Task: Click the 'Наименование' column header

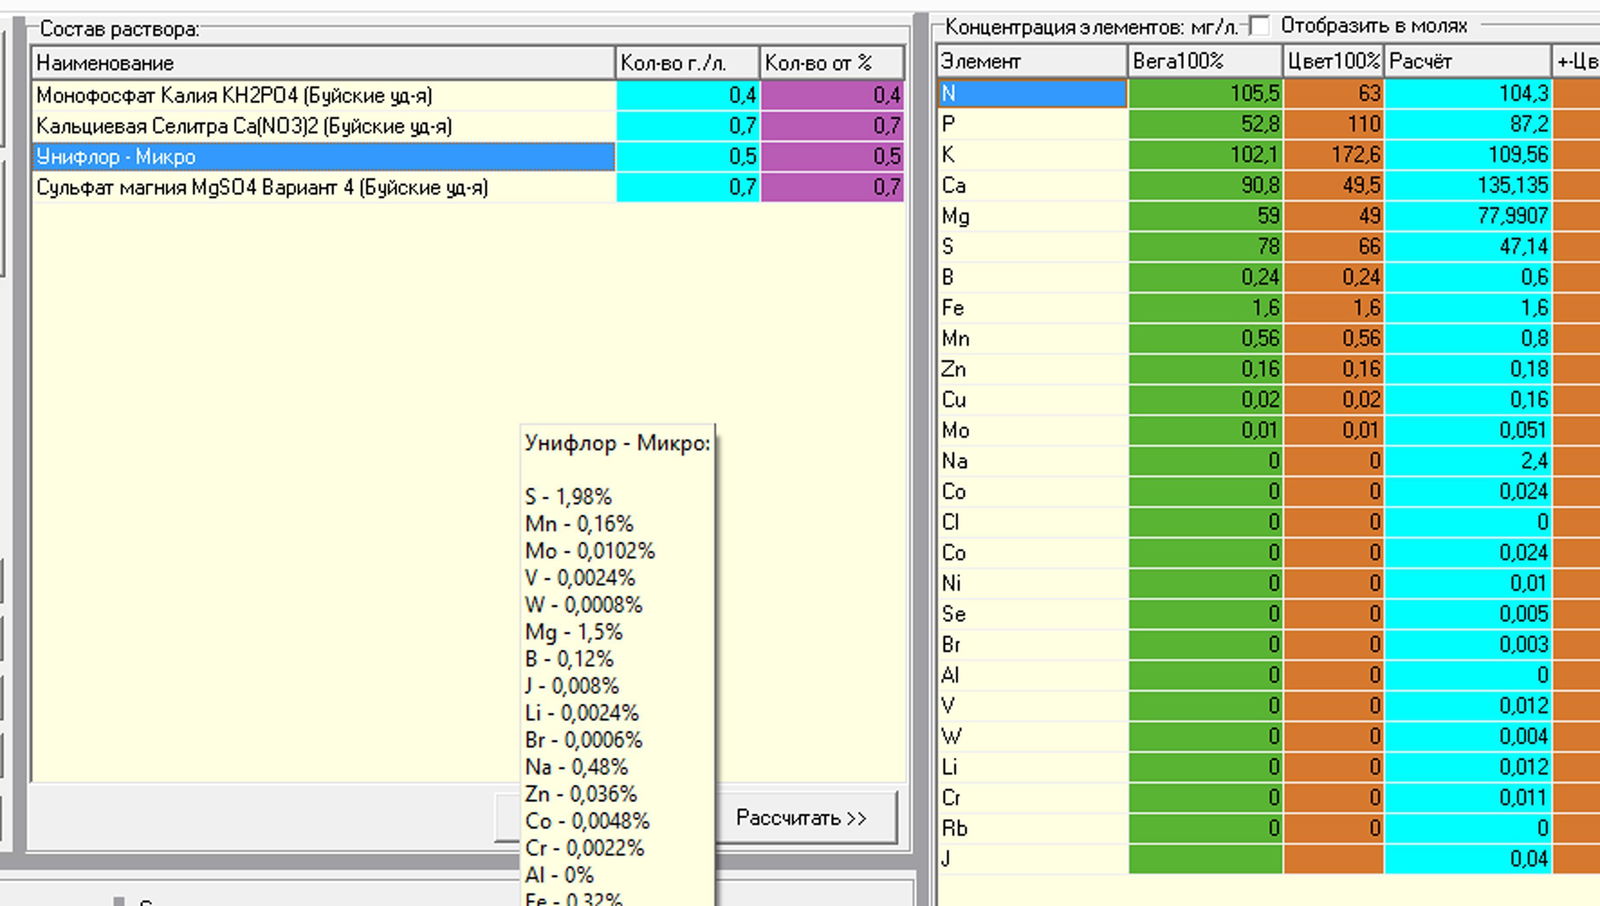Action: pyautogui.click(x=323, y=63)
